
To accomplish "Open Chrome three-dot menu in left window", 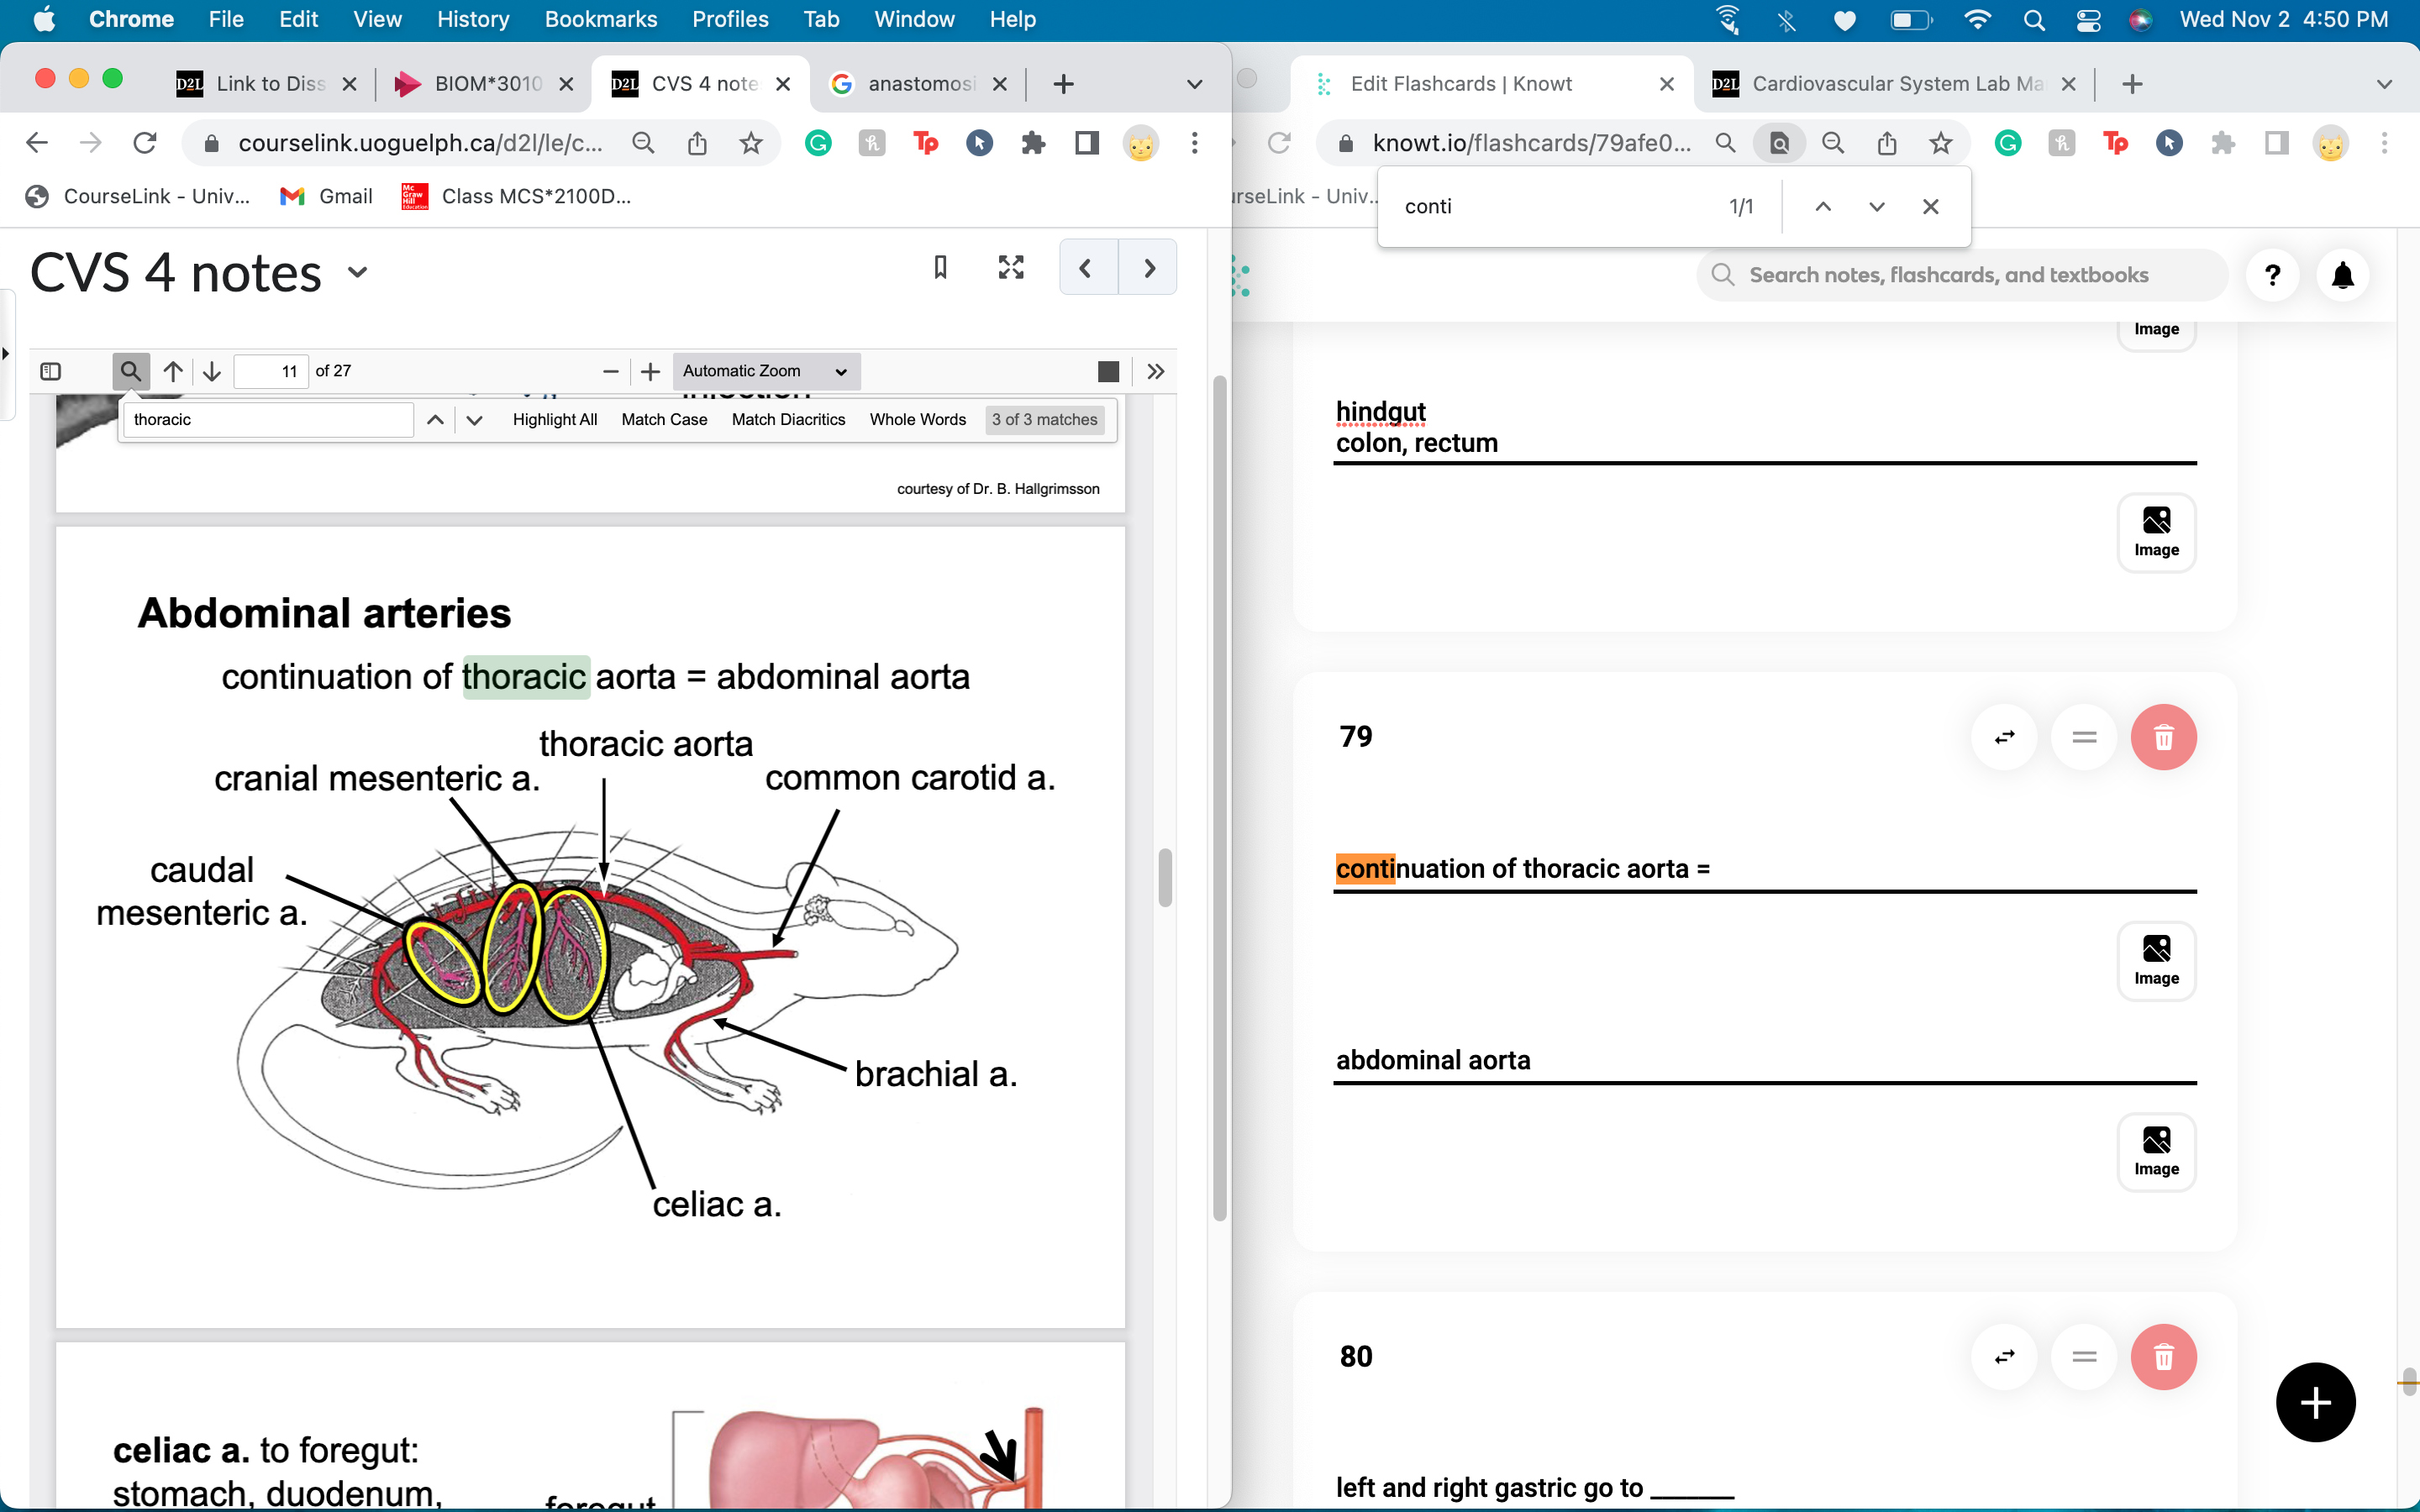I will [x=1194, y=143].
